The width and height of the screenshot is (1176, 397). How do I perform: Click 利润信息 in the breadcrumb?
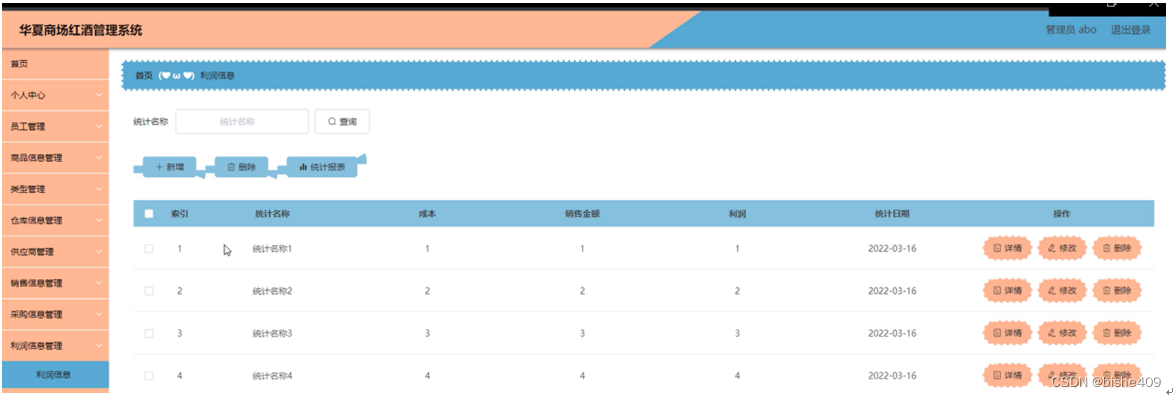(218, 76)
